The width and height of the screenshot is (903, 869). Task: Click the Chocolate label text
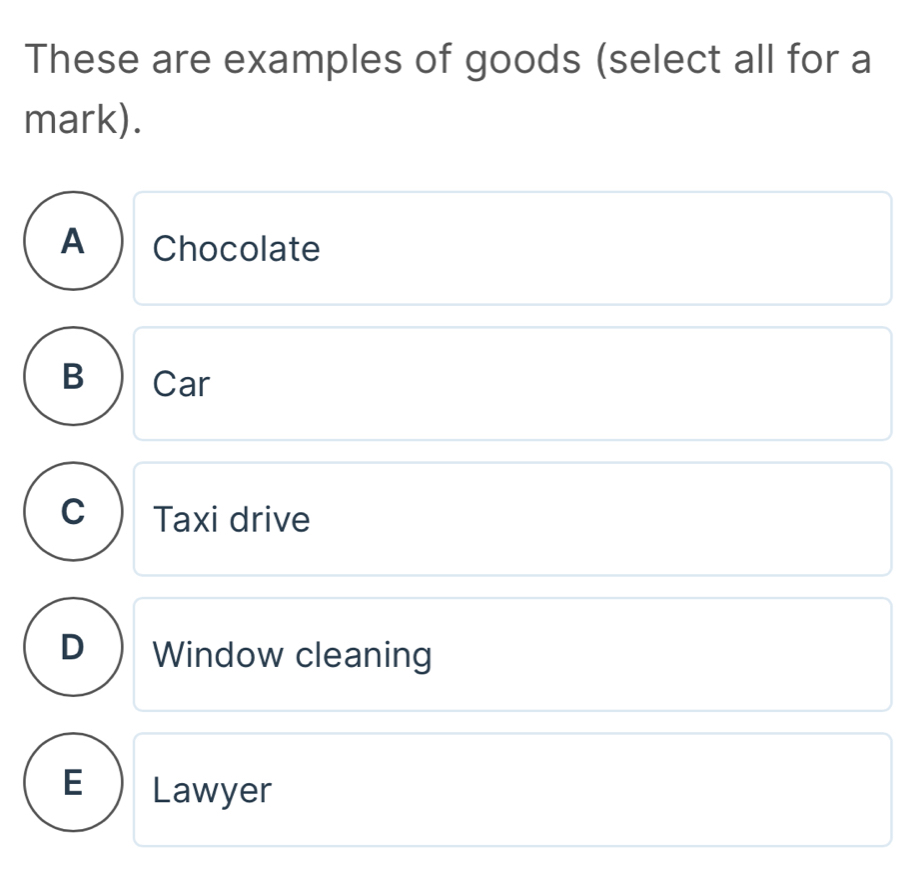click(235, 249)
